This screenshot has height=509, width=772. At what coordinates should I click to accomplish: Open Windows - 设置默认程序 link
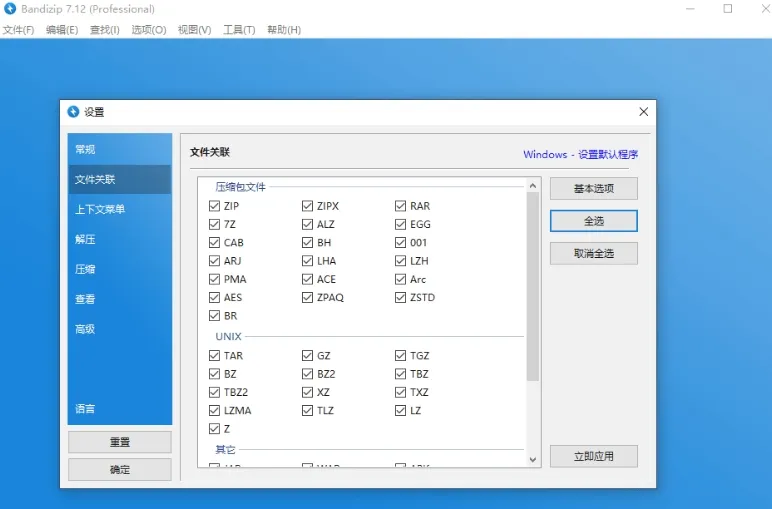[x=580, y=154]
